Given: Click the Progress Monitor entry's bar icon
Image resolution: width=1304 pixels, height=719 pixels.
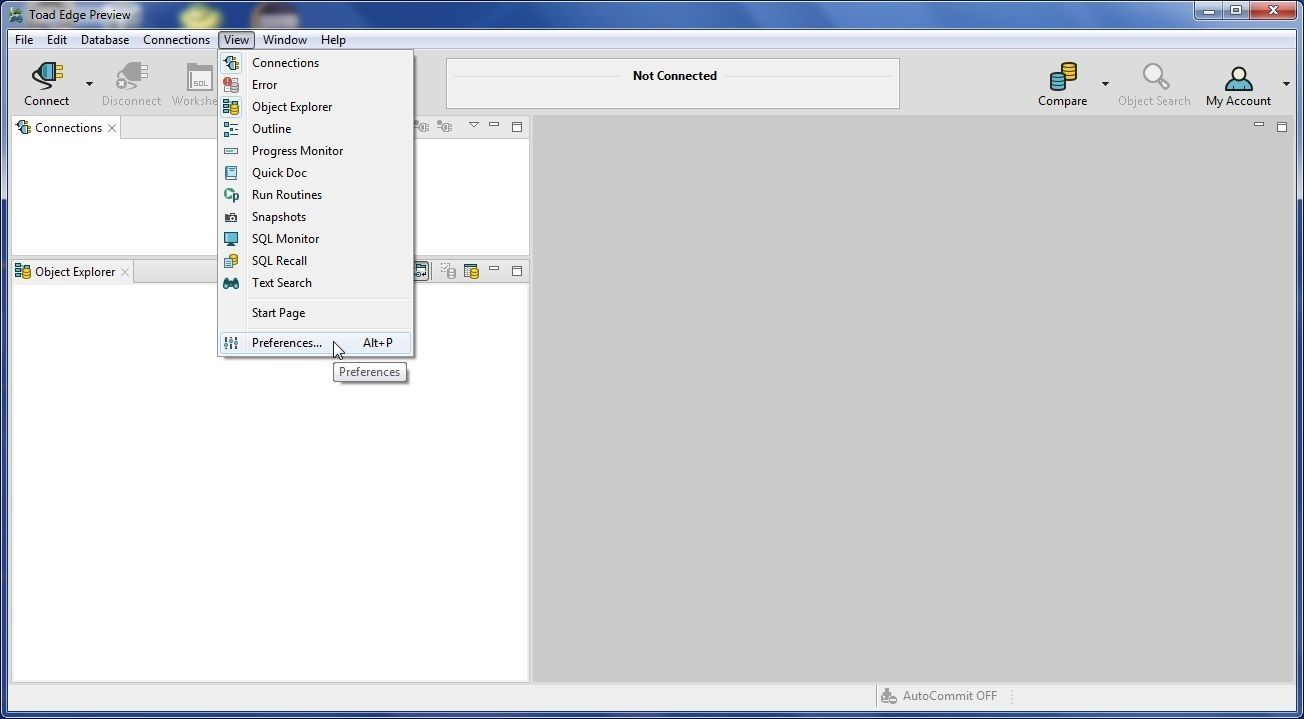Looking at the screenshot, I should click(231, 151).
